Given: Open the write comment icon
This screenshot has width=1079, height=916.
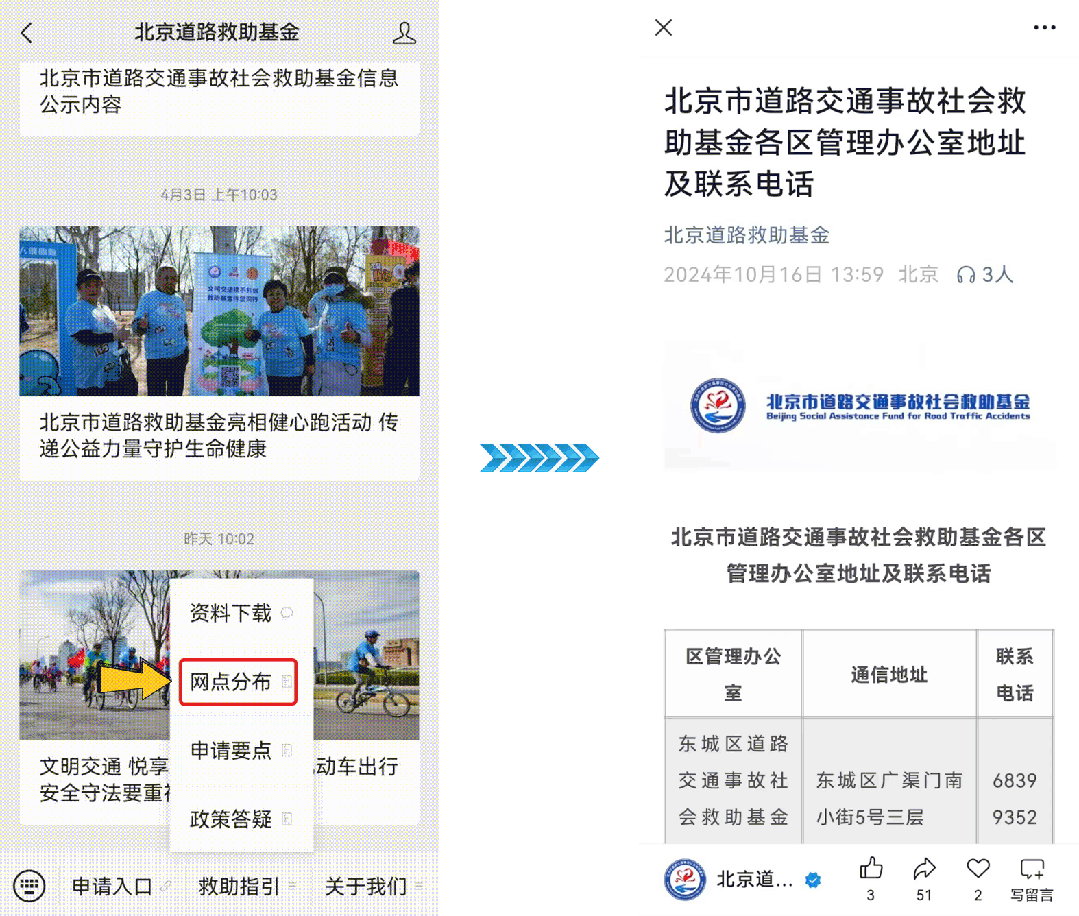Looking at the screenshot, I should [1031, 869].
